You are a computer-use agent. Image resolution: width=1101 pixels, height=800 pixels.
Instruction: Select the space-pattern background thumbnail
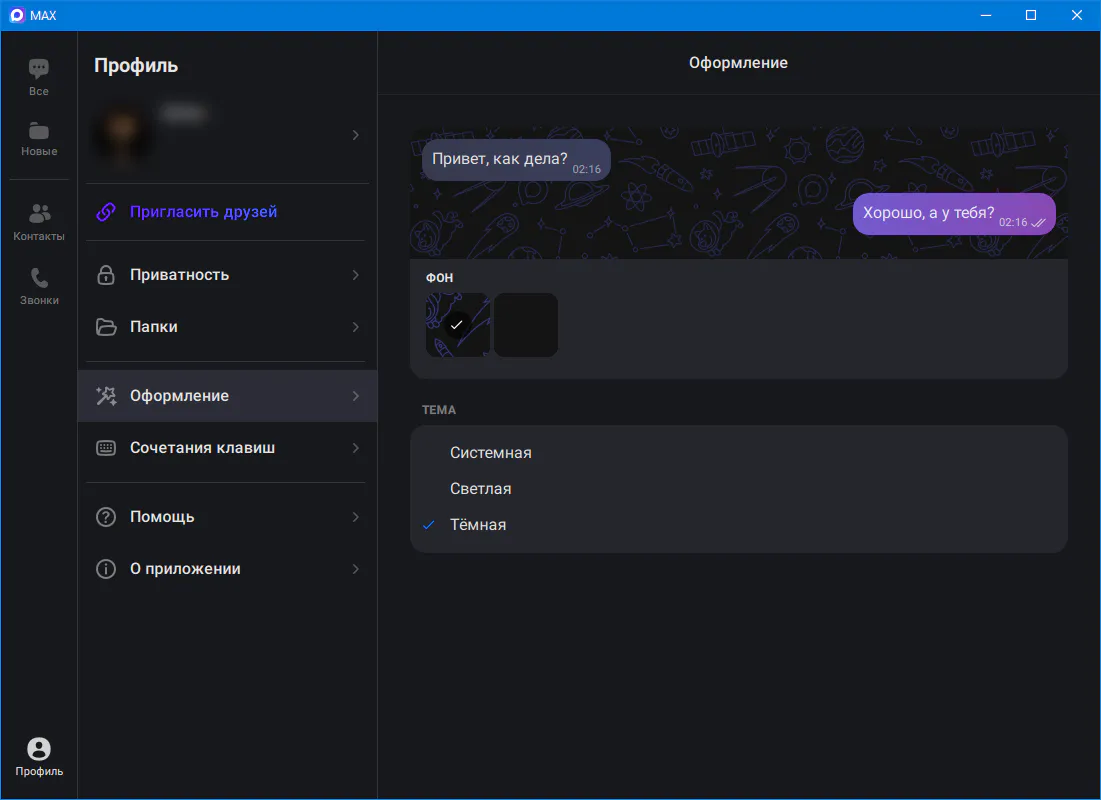(458, 325)
